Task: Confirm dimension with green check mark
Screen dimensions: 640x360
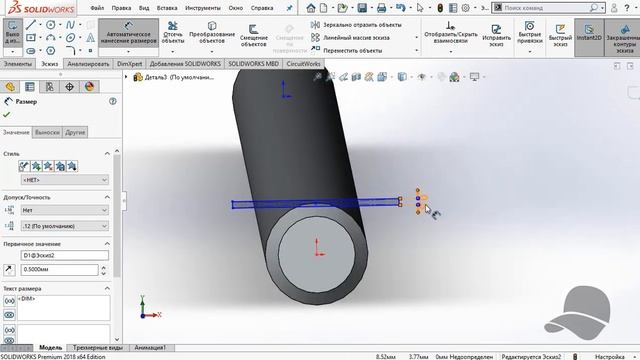Action: pyautogui.click(x=6, y=115)
